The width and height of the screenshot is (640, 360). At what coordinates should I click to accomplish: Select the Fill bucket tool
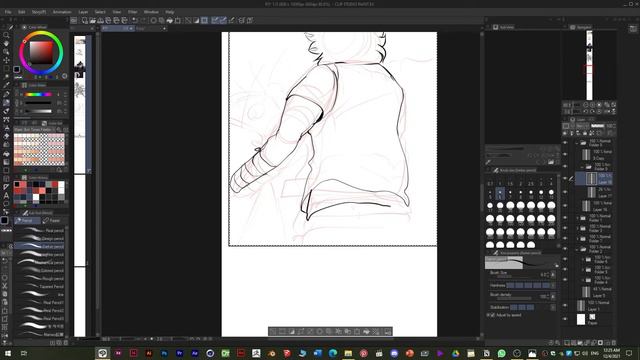(6, 153)
